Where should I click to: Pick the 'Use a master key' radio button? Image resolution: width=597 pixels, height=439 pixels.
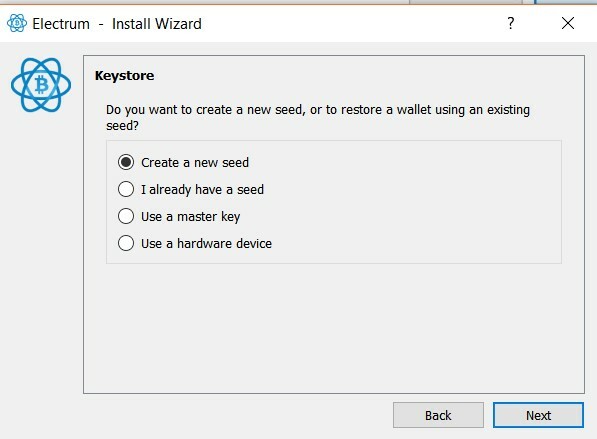coord(126,216)
